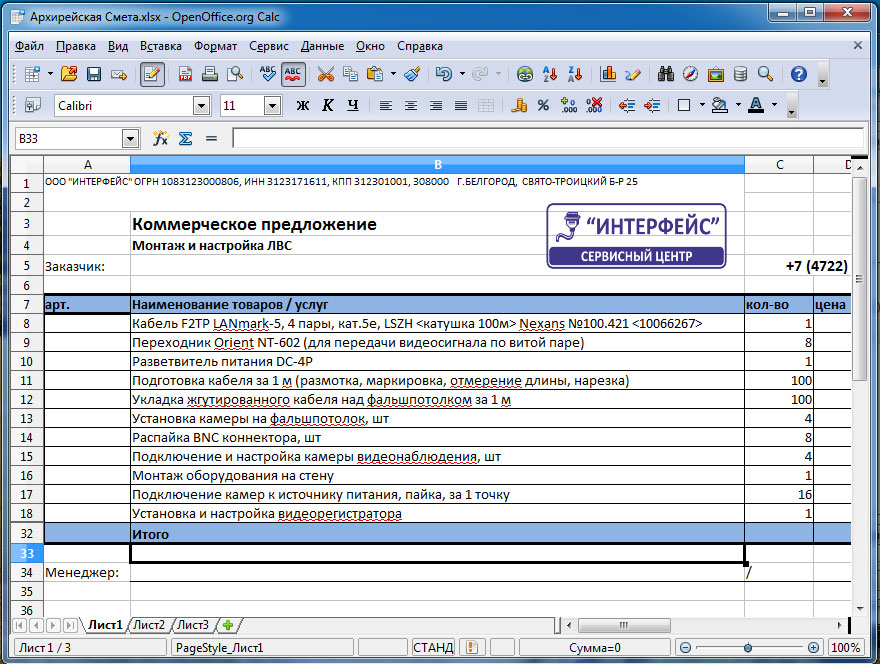This screenshot has height=664, width=880.
Task: Click the Save document icon
Action: (x=94, y=74)
